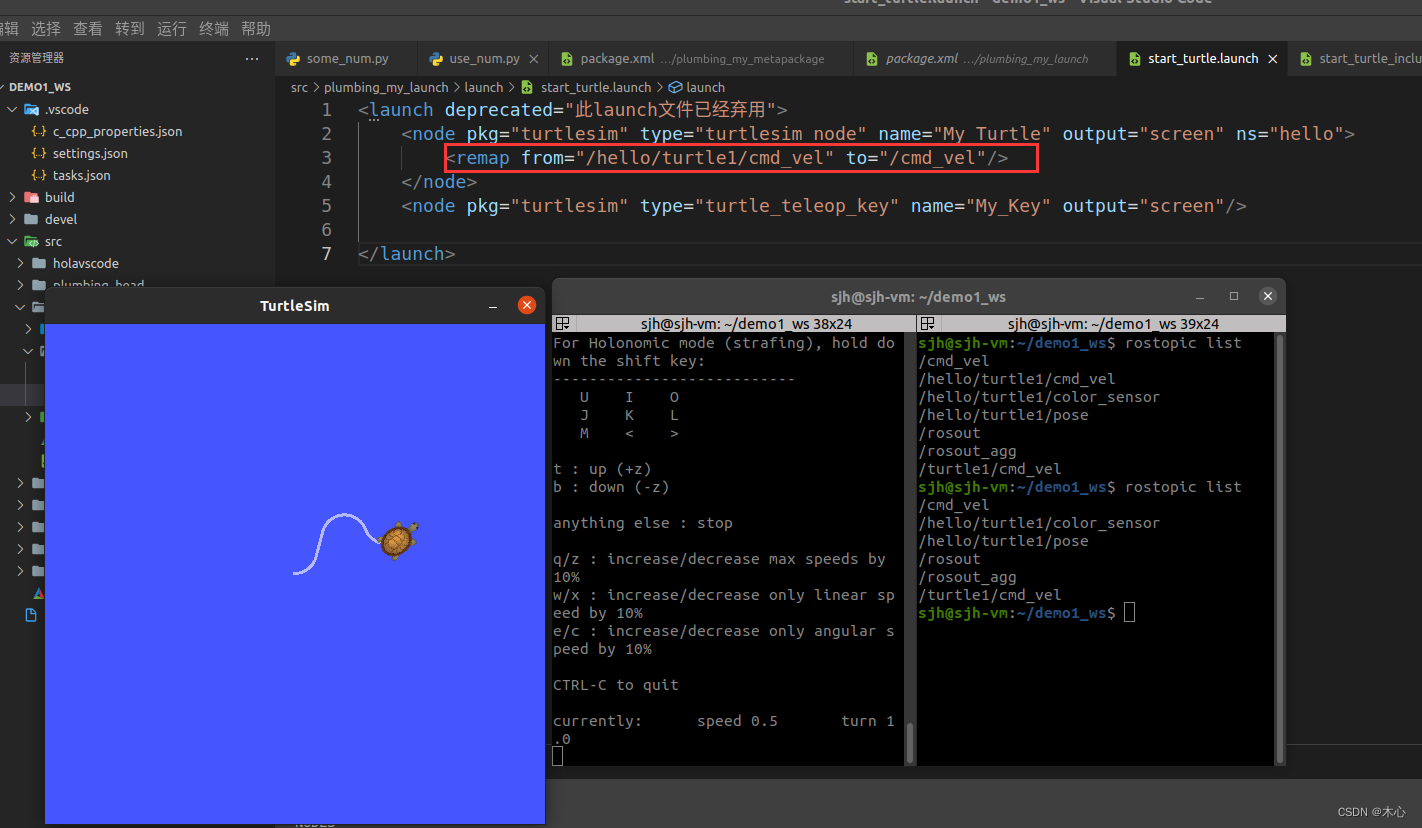The height and width of the screenshot is (828, 1422).
Task: Click plumbing_my_launch in the breadcrumb path
Action: [386, 88]
